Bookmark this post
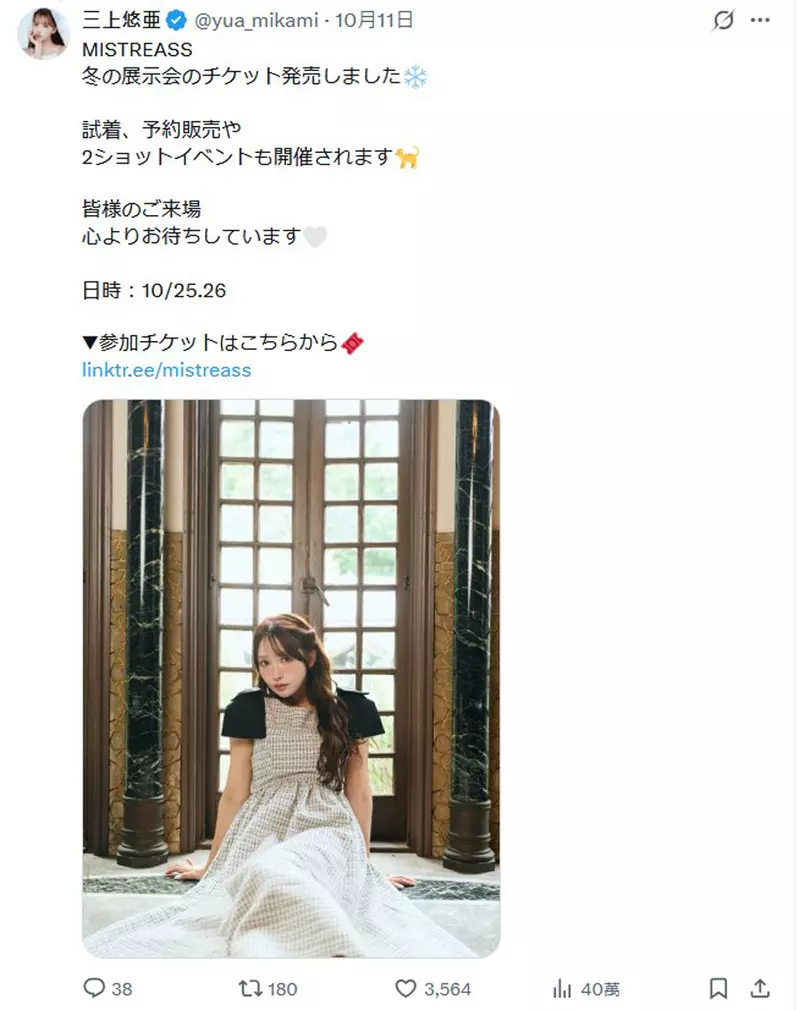This screenshot has width=799, height=1010. (718, 987)
